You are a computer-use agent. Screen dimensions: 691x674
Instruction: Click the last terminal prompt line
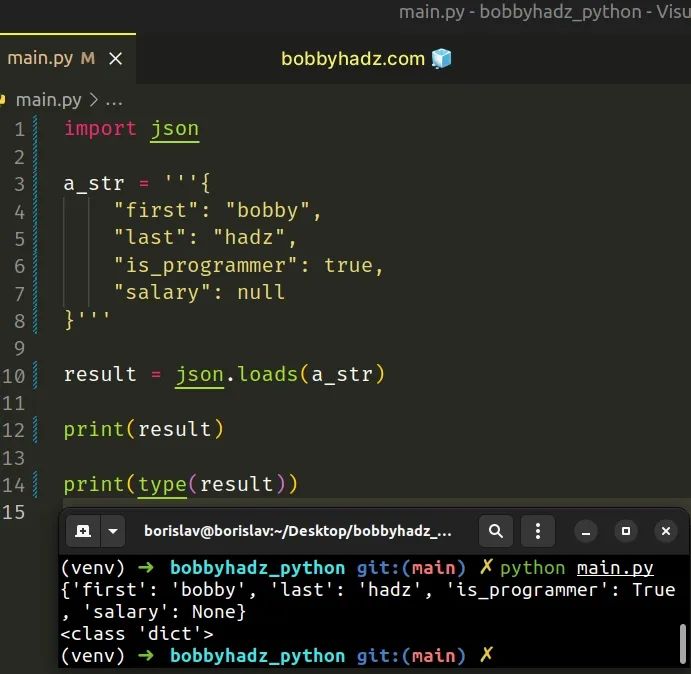[x=277, y=656]
